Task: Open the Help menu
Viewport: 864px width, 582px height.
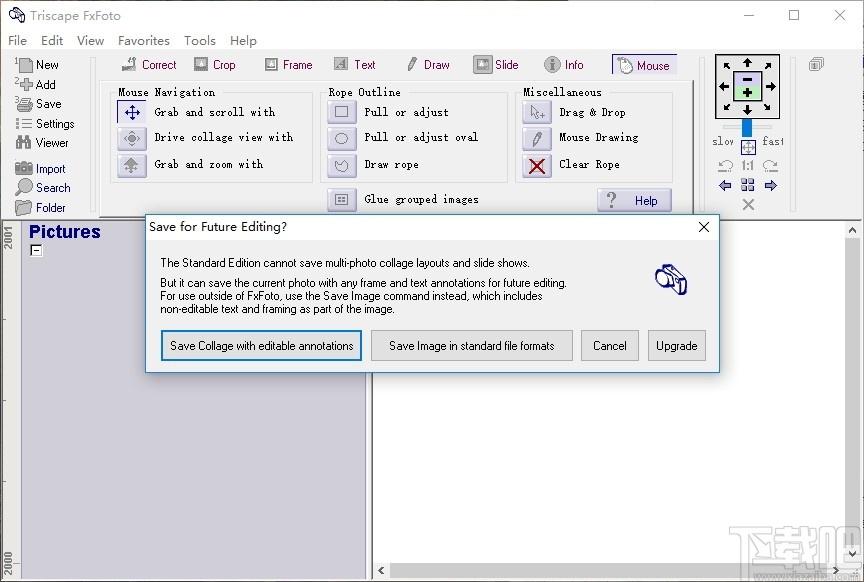Action: [x=243, y=40]
